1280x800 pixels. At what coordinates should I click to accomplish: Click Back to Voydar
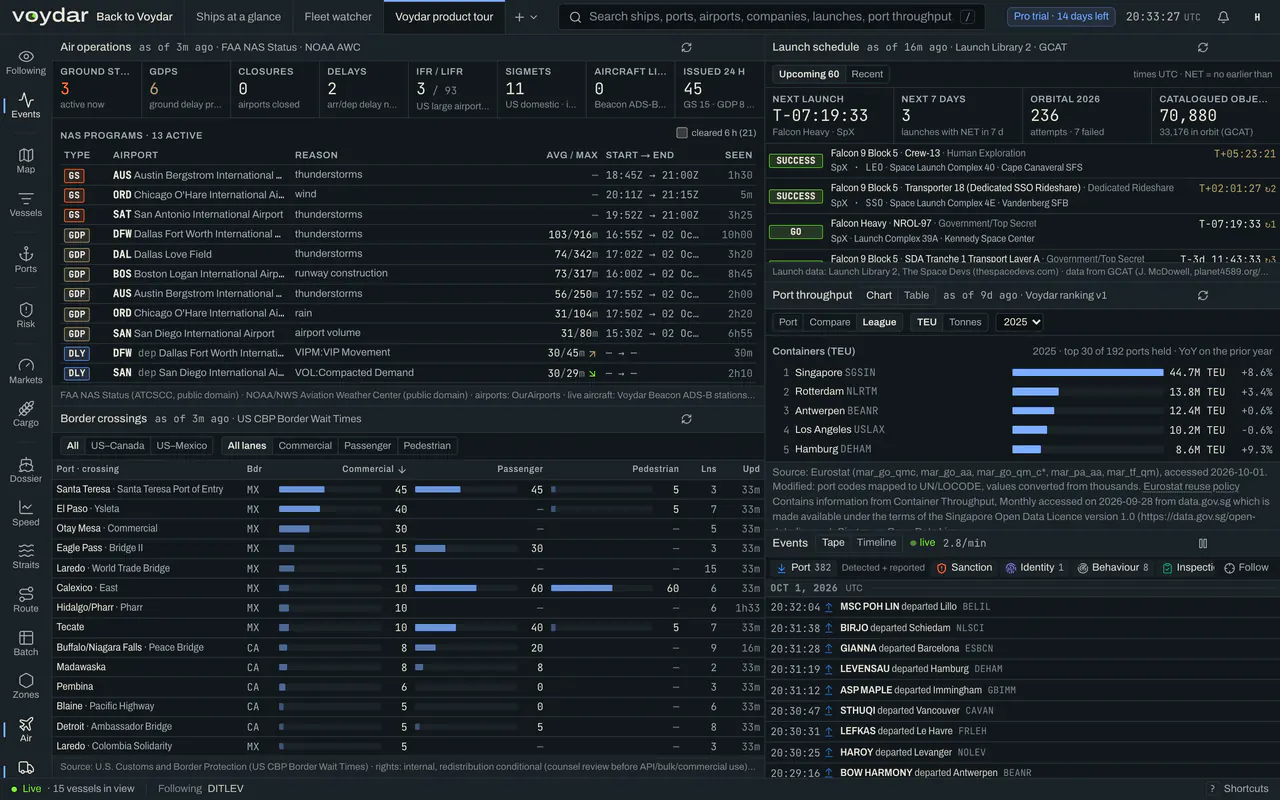coord(134,17)
